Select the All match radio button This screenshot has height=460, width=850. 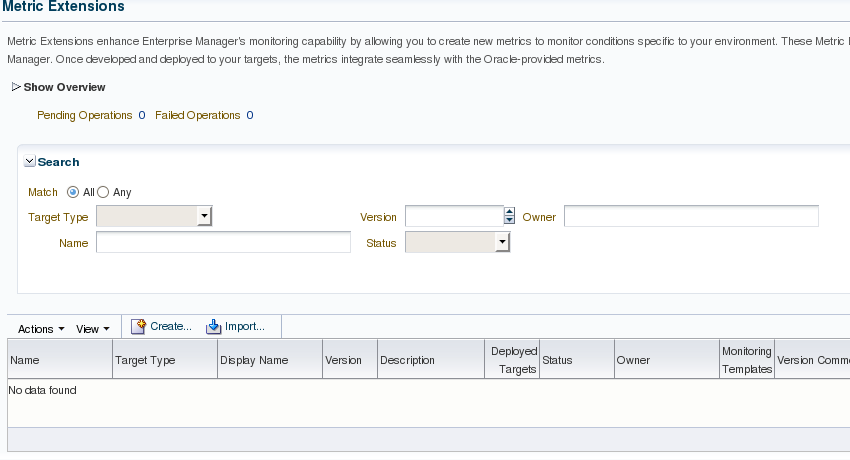(73, 192)
